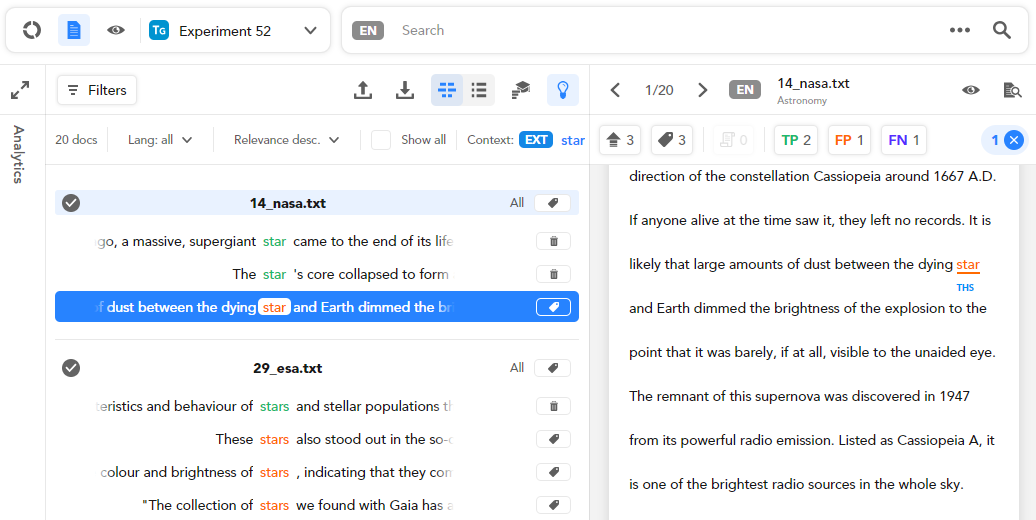Screen dimensions: 1036x520
Task: Click in the Search input field
Action: pos(660,30)
